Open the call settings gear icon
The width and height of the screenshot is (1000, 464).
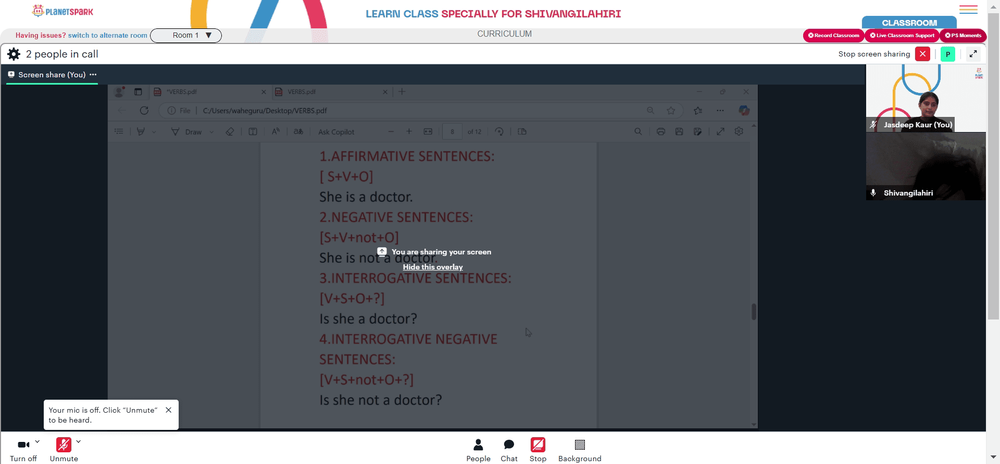(13, 54)
